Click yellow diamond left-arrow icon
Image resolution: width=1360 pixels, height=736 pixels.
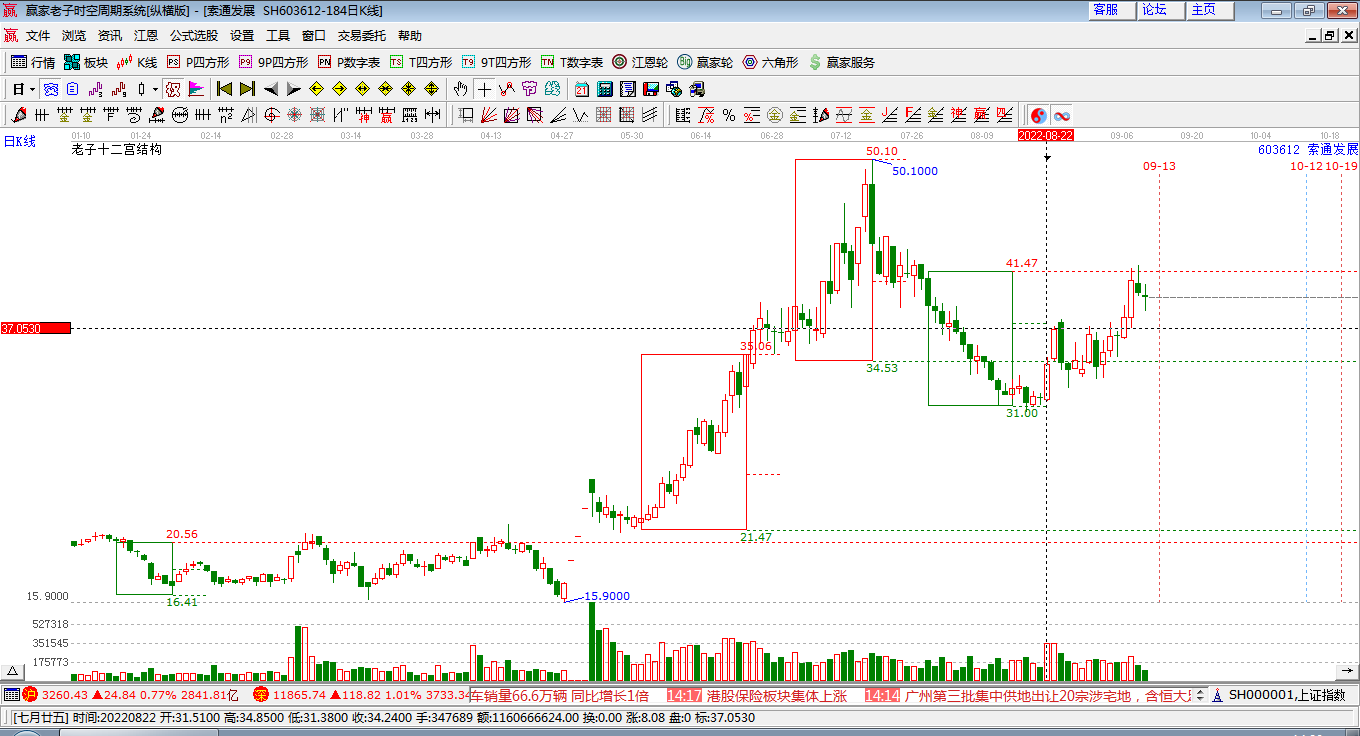(316, 89)
